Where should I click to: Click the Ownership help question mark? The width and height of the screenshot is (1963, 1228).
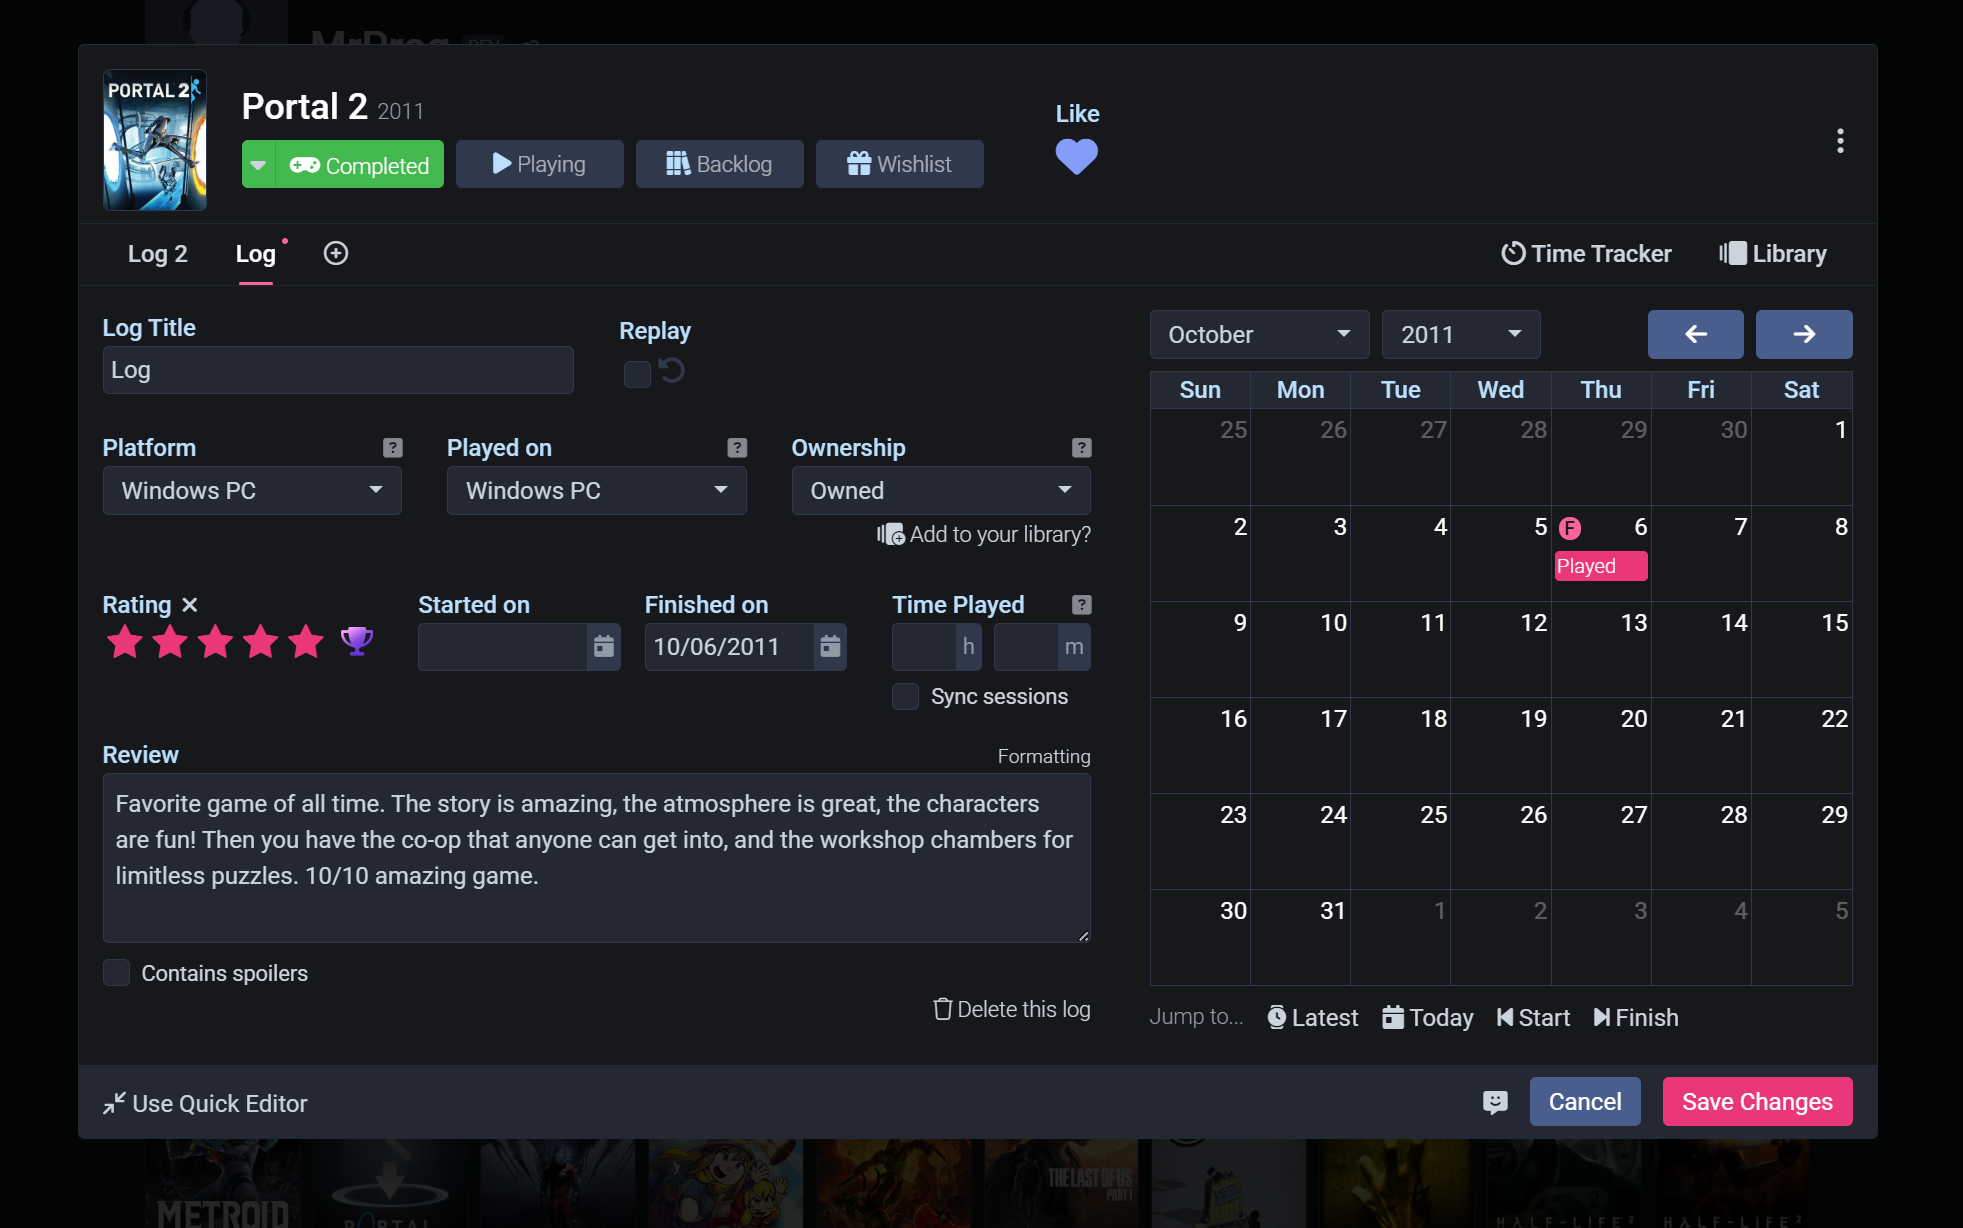point(1081,448)
